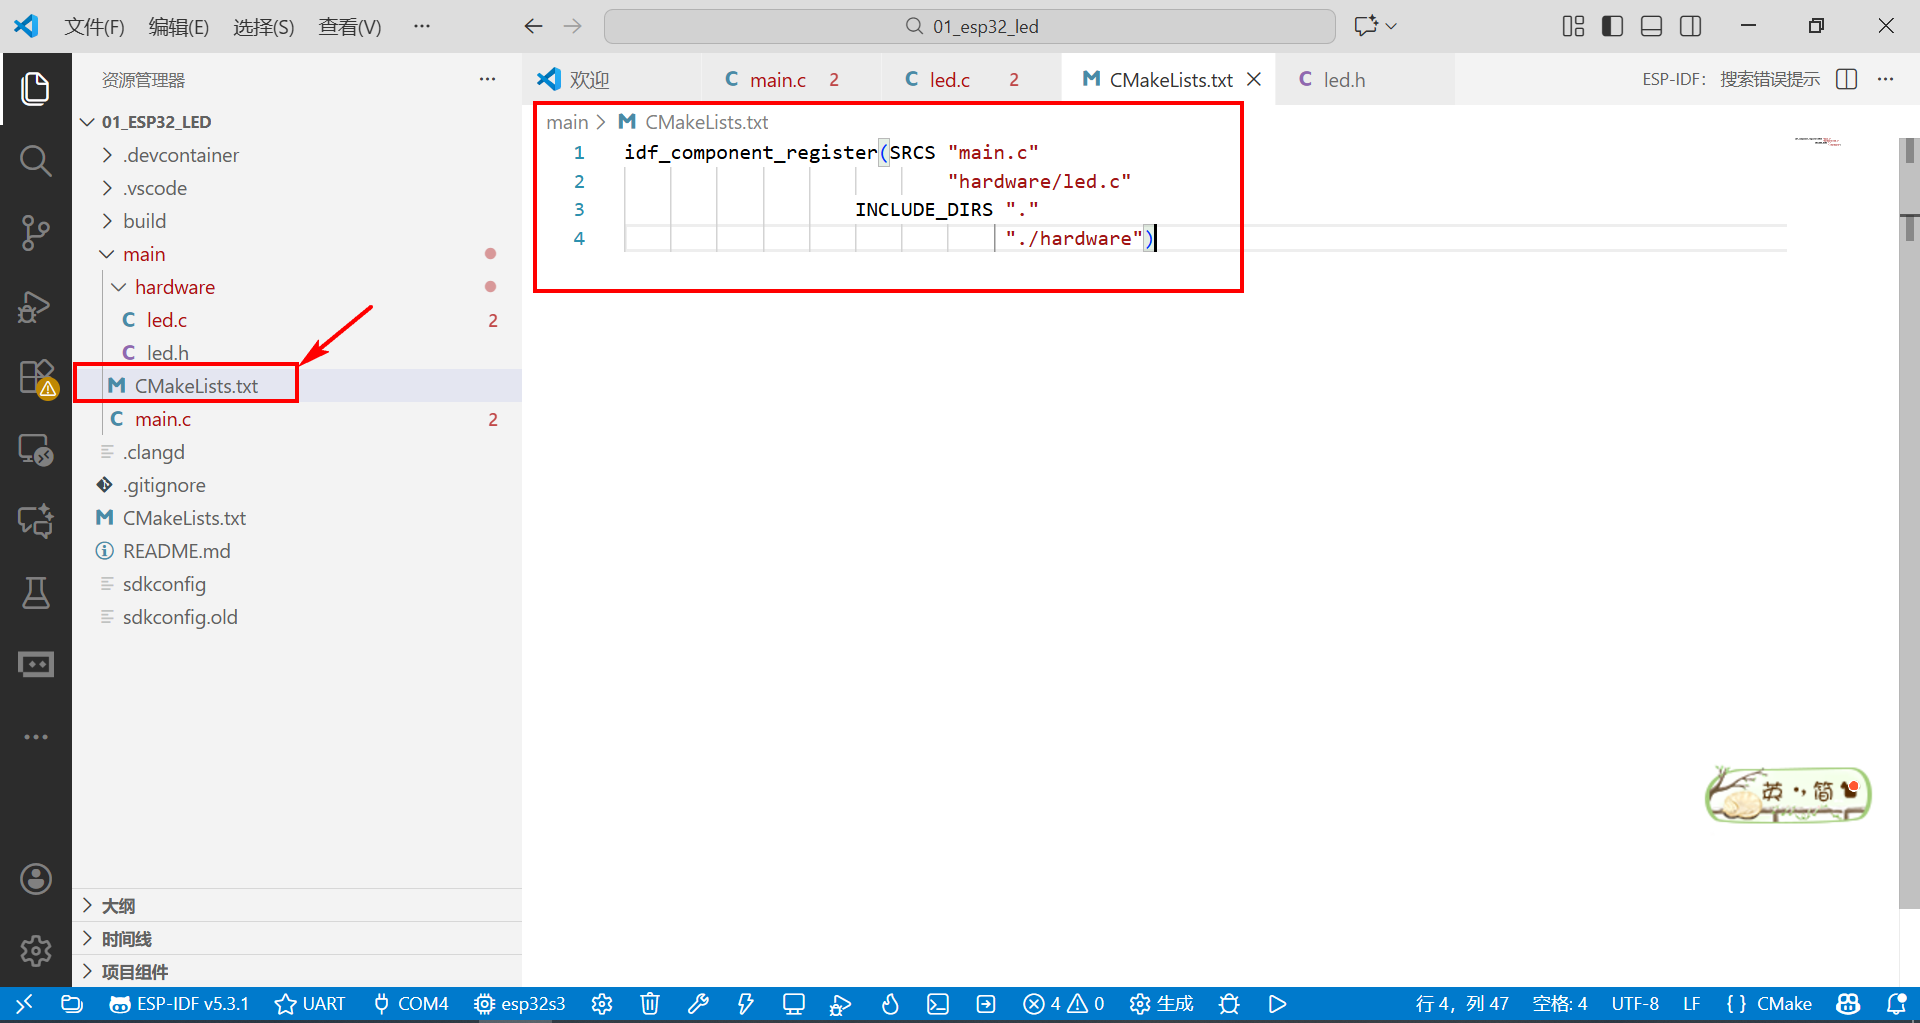The height and width of the screenshot is (1023, 1920).
Task: Open the Accounts menu
Action: tap(36, 879)
